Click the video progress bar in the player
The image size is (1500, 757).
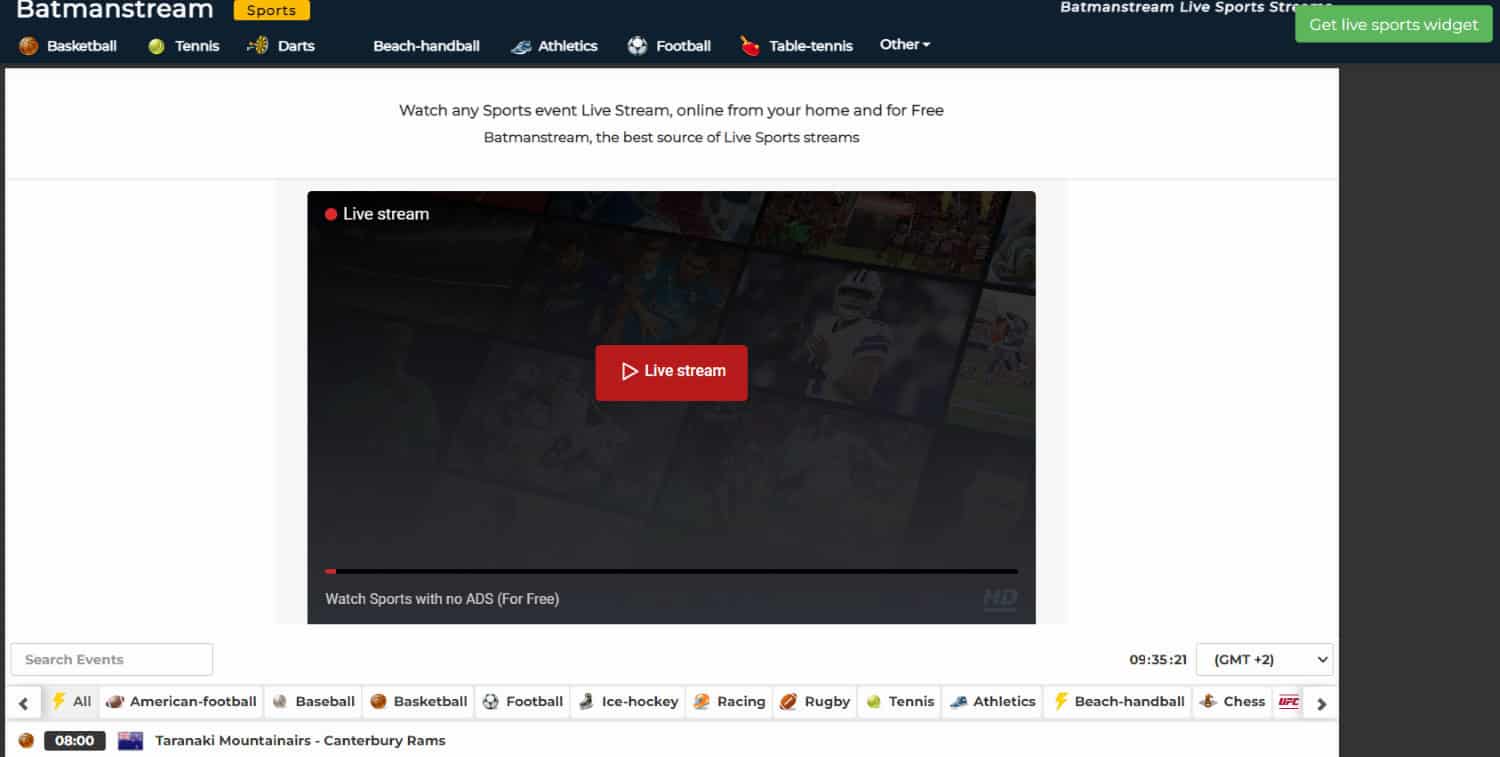[x=671, y=571]
